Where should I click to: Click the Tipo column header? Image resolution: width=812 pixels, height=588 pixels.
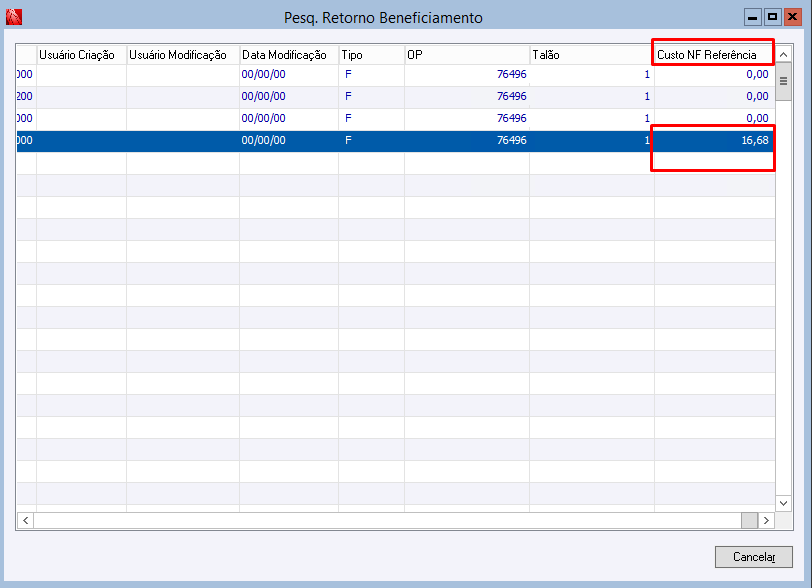[371, 55]
